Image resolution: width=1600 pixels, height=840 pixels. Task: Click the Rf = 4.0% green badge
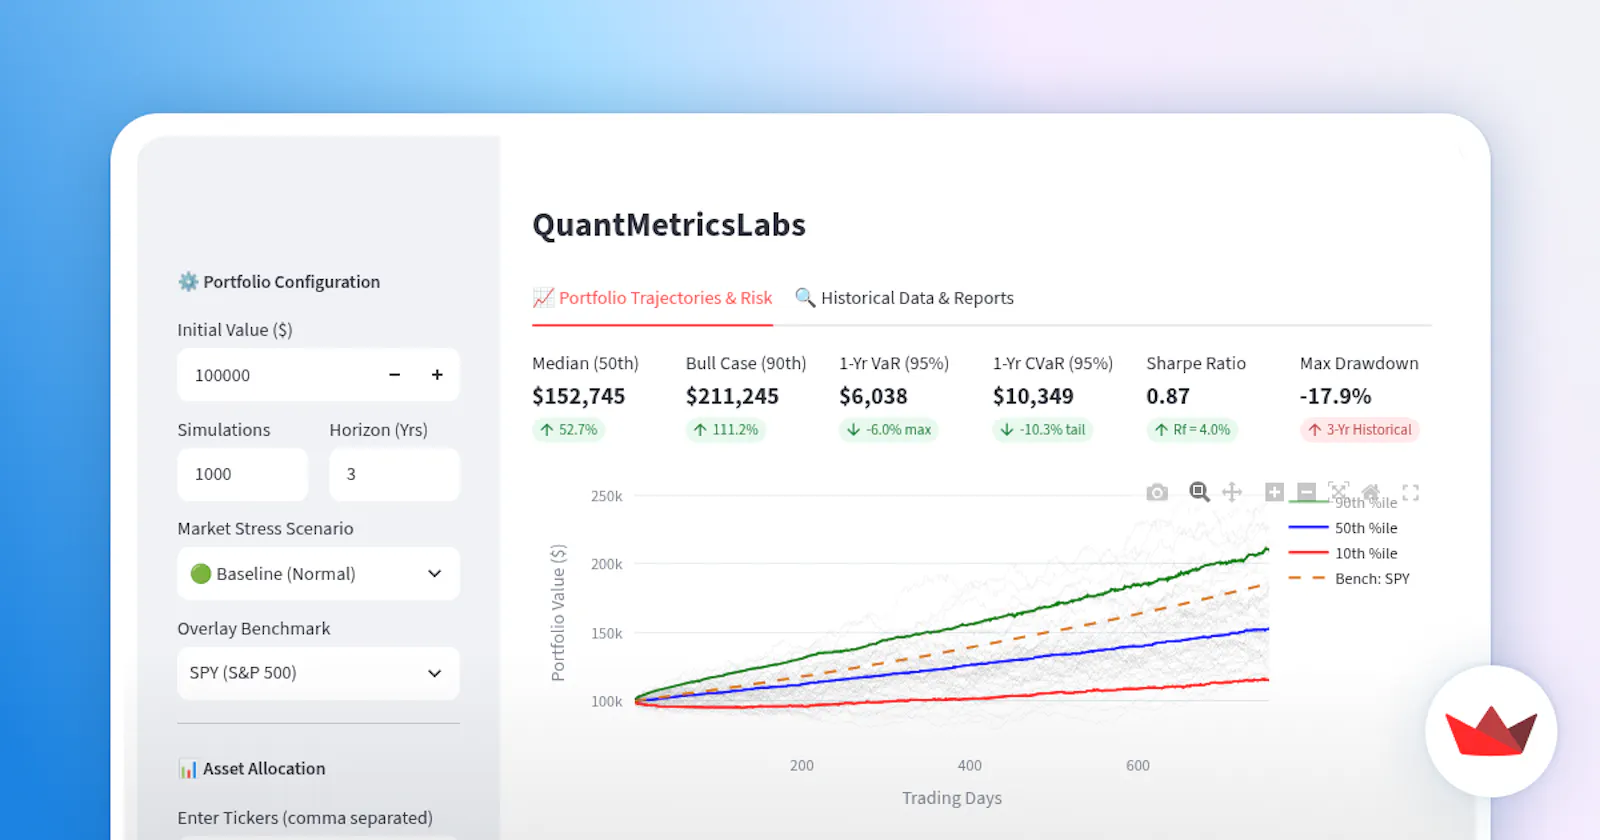pos(1193,430)
